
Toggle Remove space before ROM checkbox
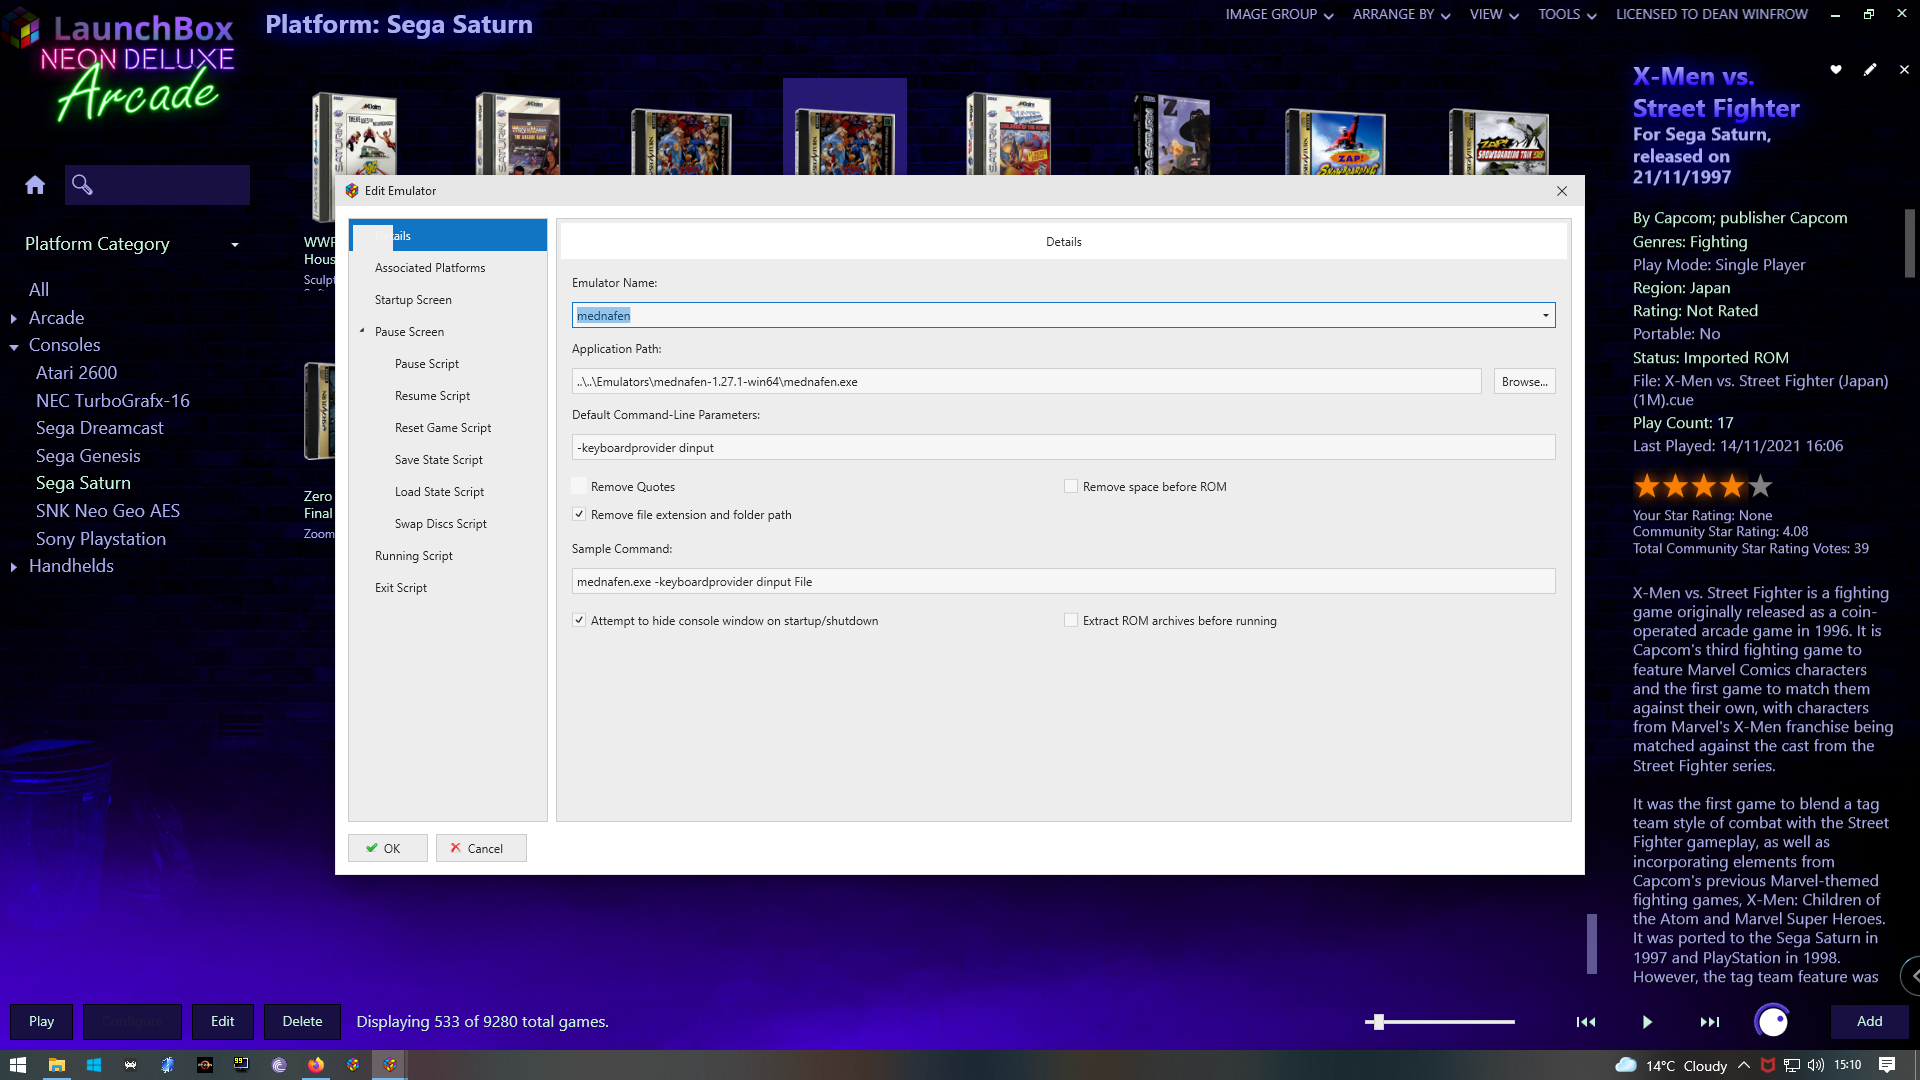tap(1071, 486)
